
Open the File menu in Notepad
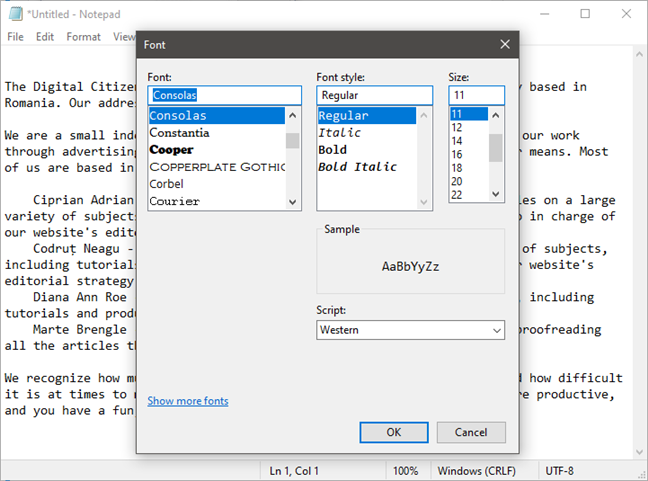coord(16,37)
